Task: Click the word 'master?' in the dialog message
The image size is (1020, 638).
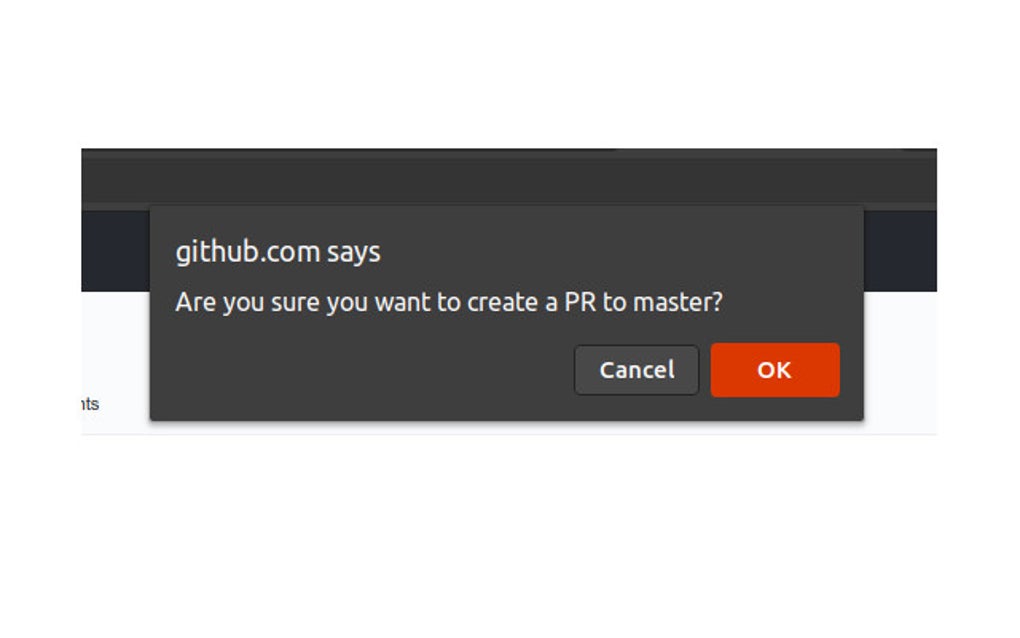Action: pos(678,302)
